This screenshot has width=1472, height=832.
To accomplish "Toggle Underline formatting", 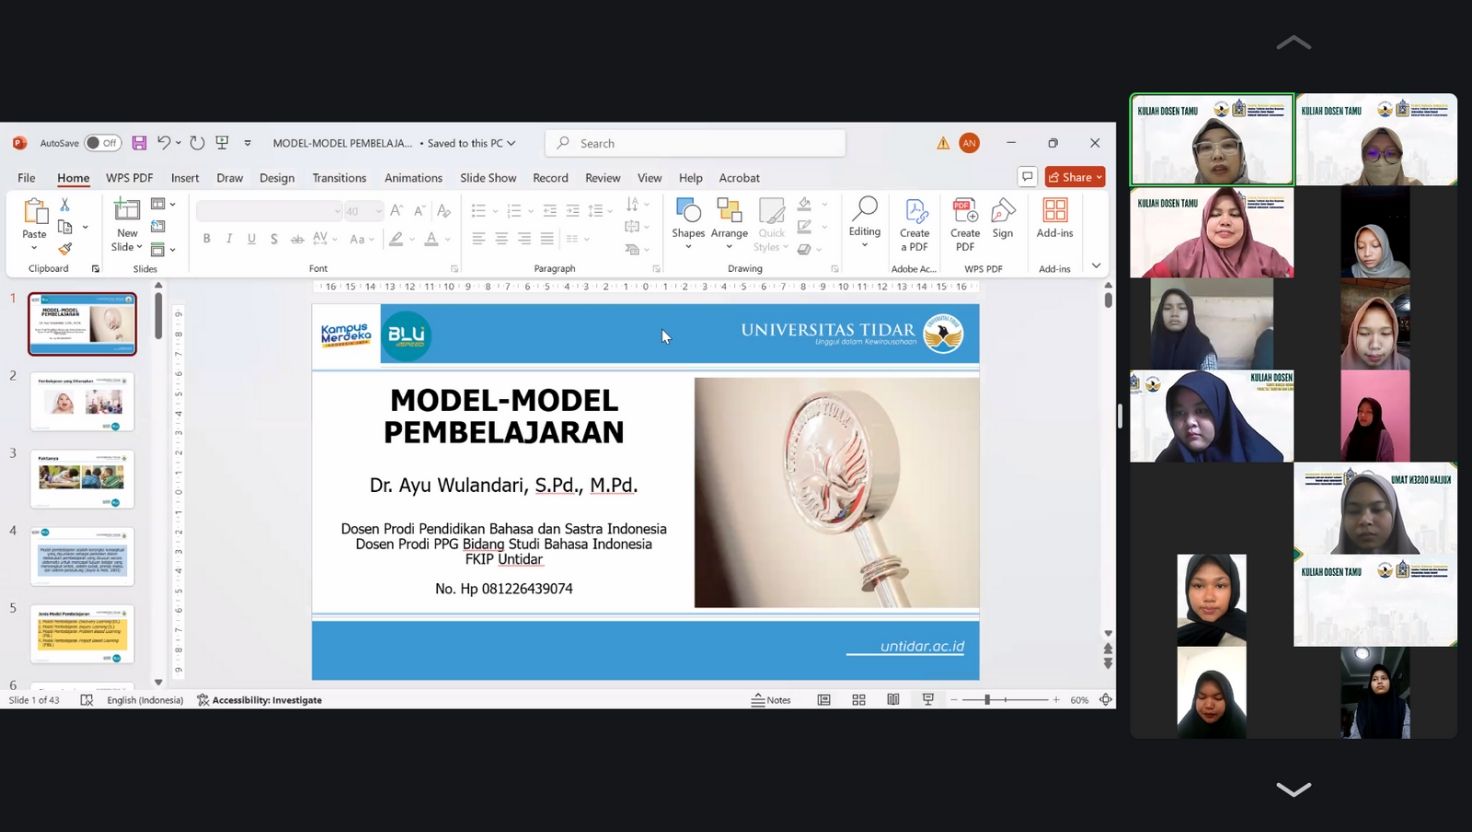I will [251, 239].
